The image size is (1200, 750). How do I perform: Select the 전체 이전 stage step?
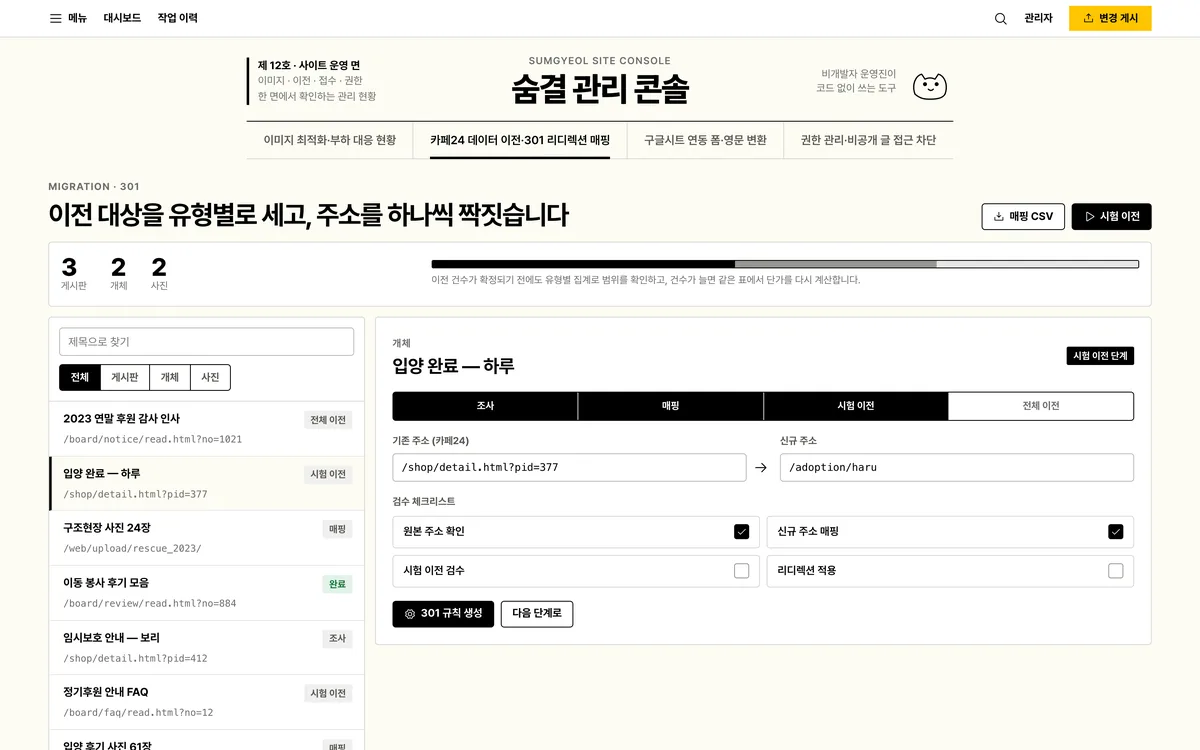click(x=1041, y=406)
